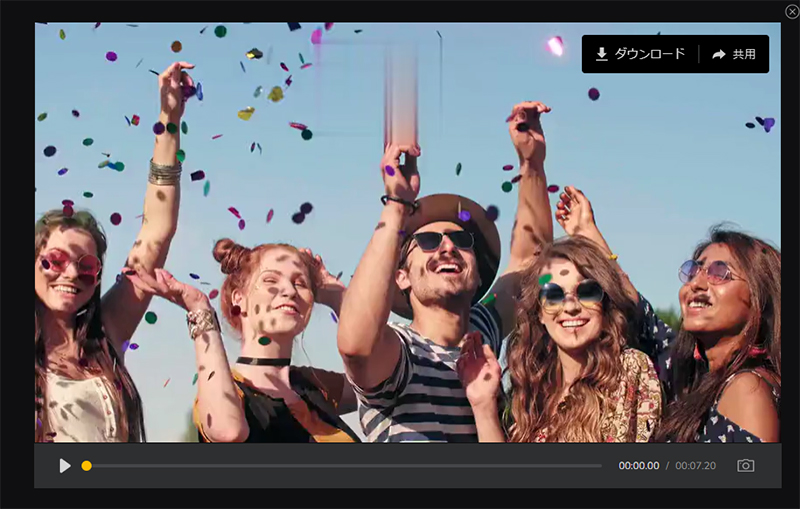
Task: Click the share arrow icon
Action: click(718, 54)
